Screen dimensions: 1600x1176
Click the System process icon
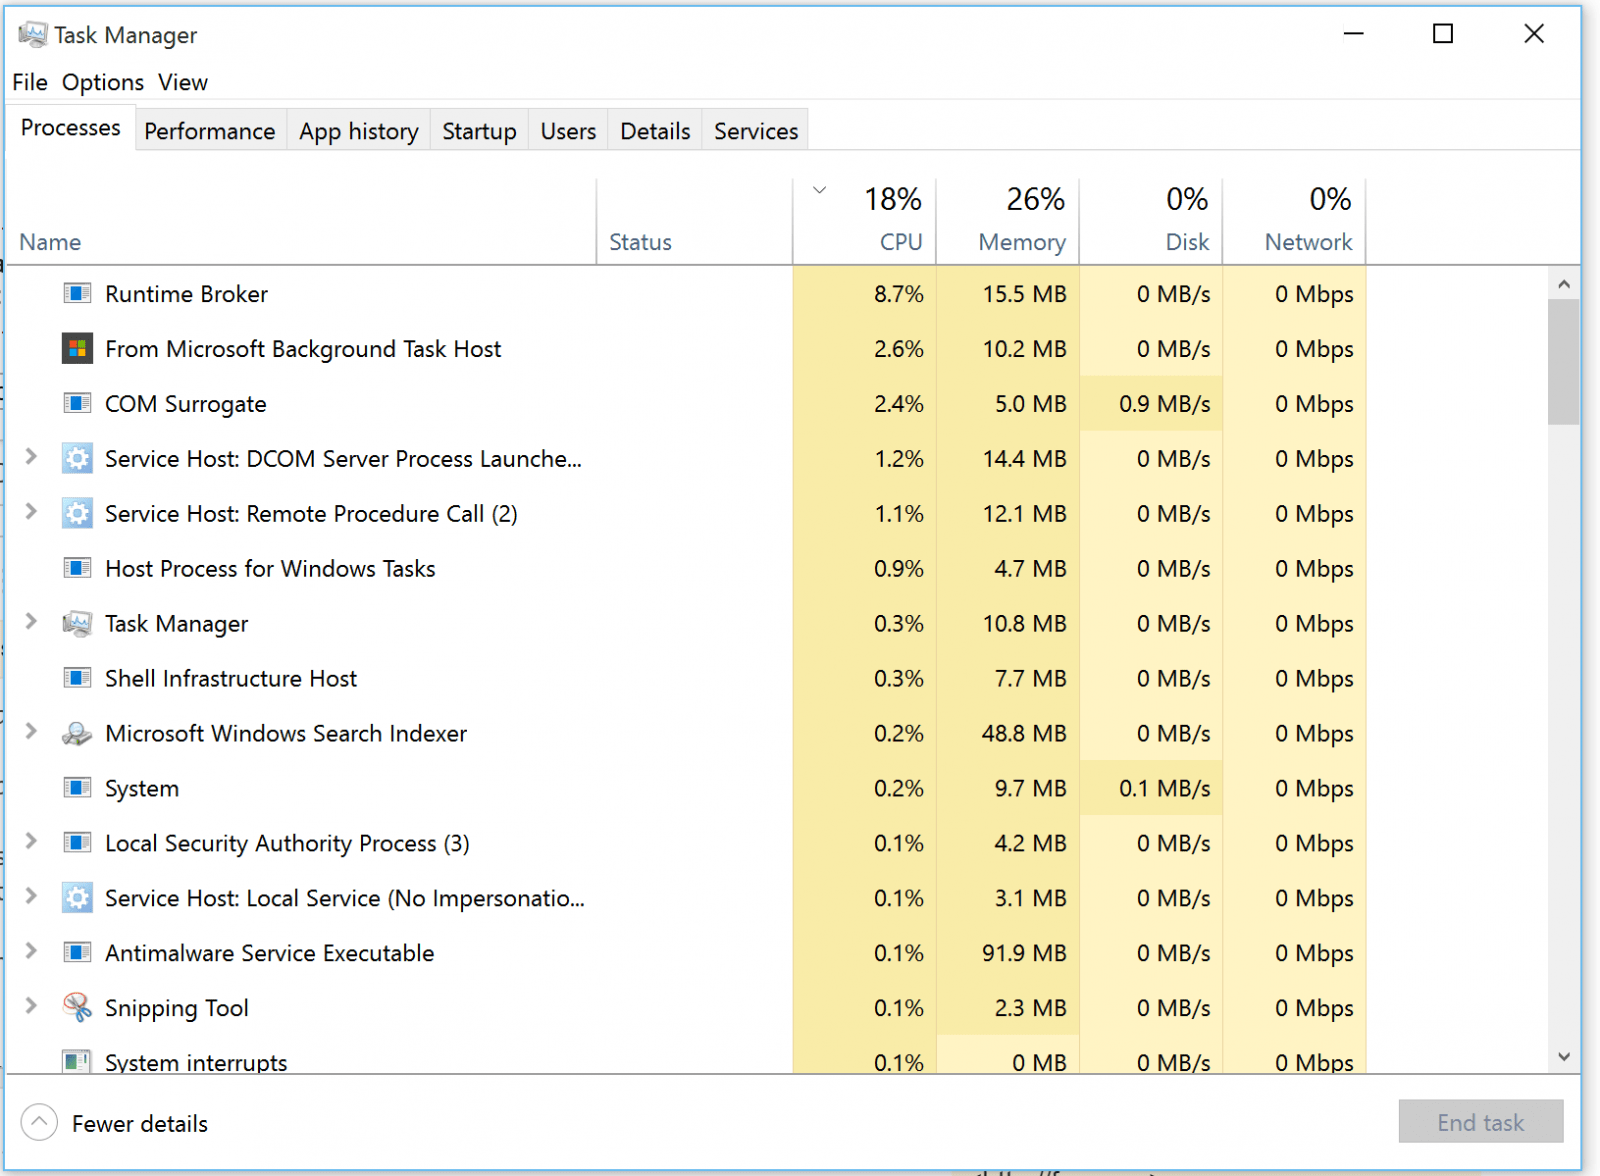pos(77,789)
